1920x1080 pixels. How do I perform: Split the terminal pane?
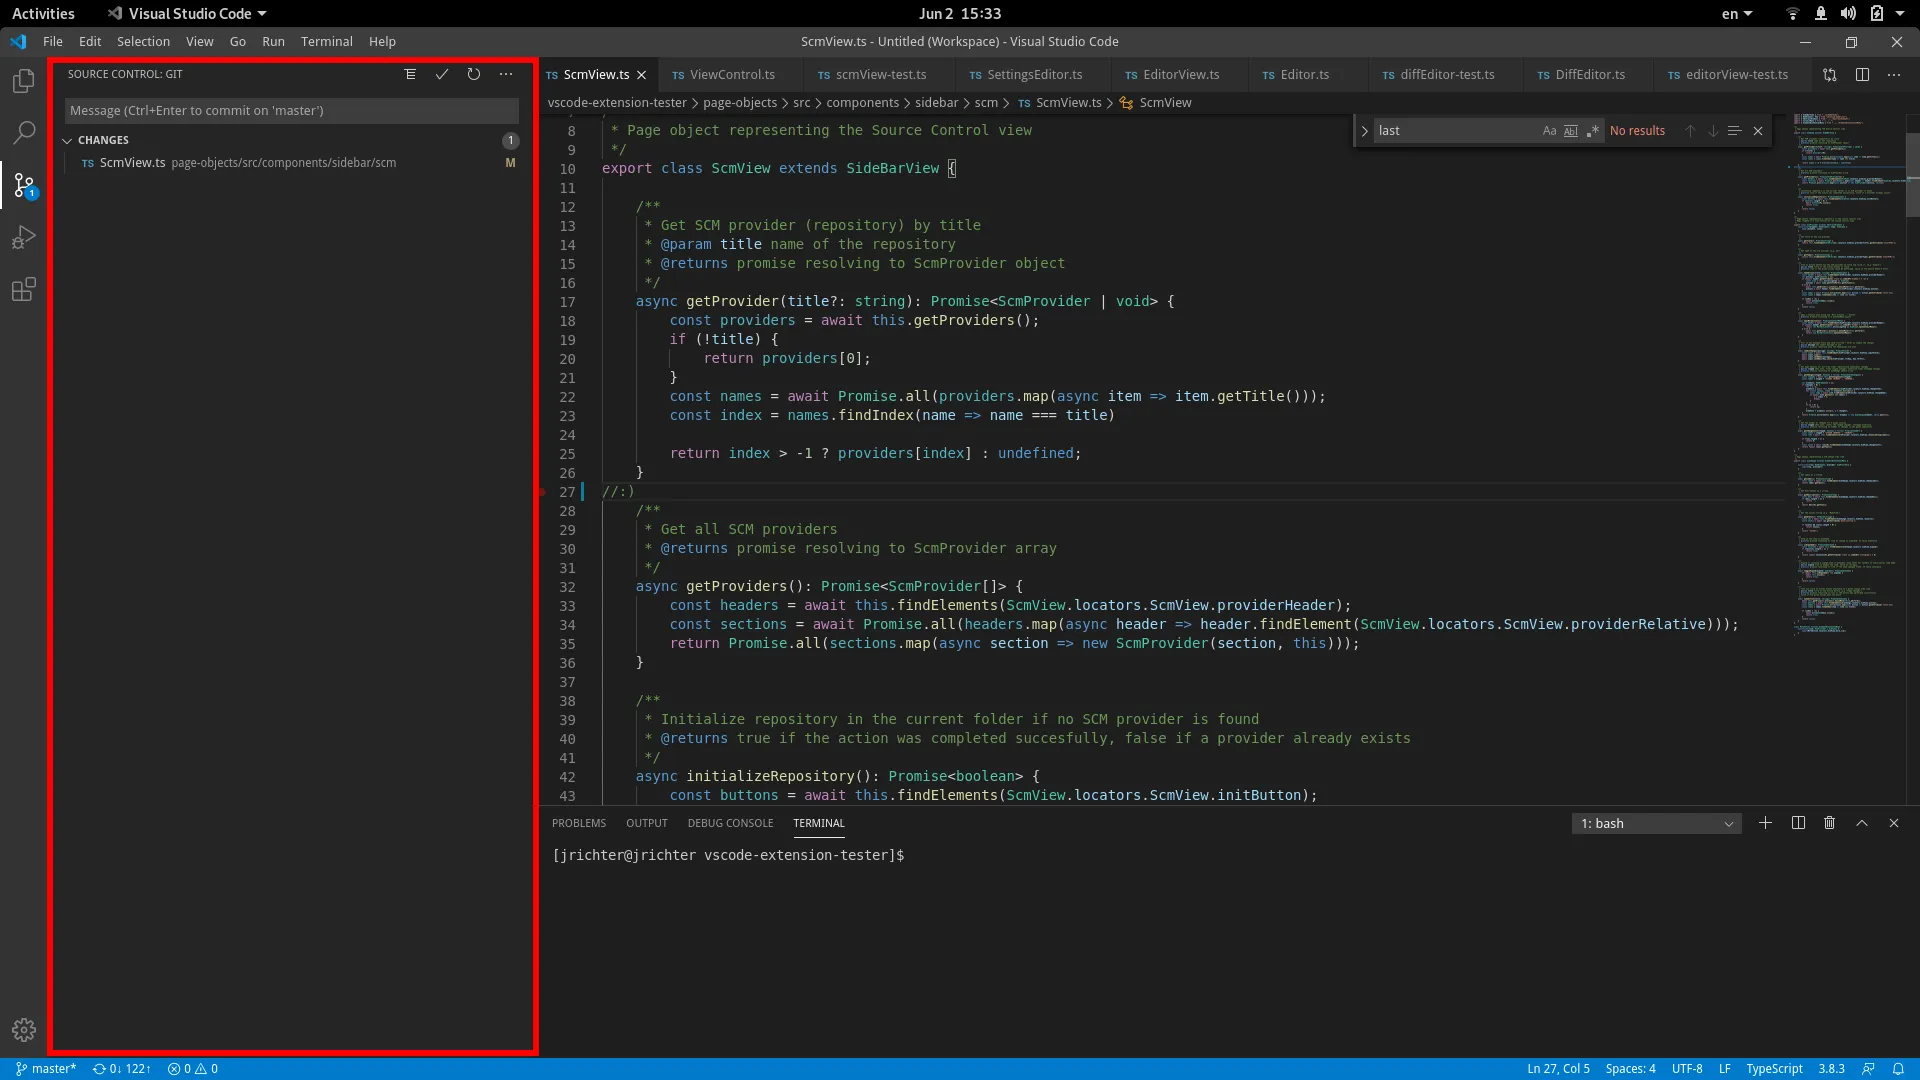pyautogui.click(x=1798, y=823)
